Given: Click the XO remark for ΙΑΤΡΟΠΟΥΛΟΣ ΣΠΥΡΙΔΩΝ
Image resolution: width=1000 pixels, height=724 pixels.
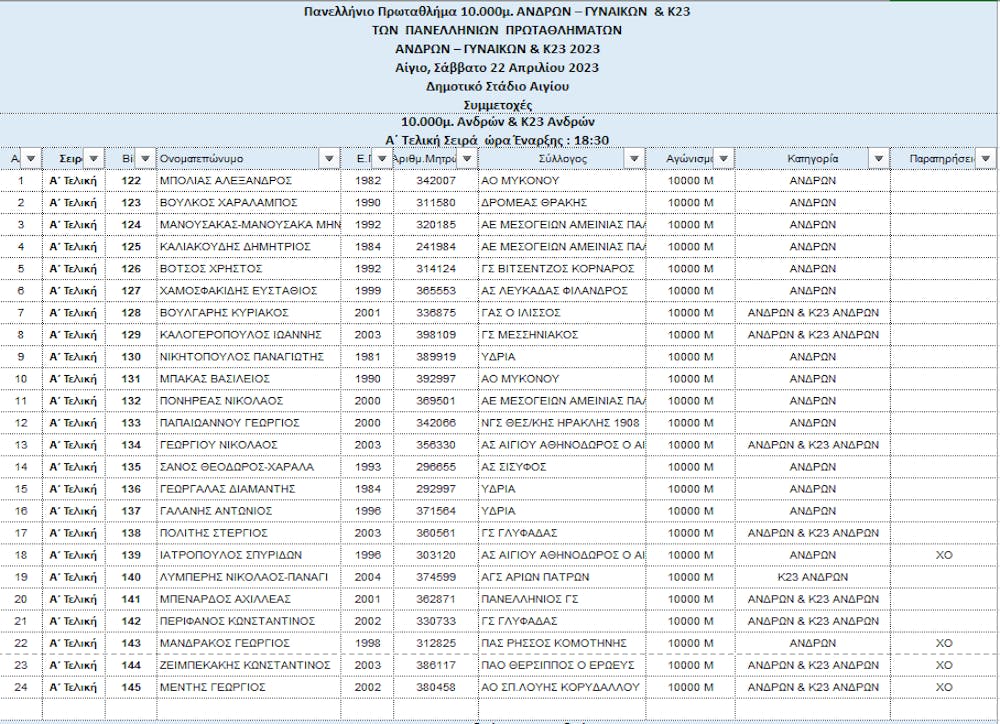Looking at the screenshot, I should [x=942, y=555].
